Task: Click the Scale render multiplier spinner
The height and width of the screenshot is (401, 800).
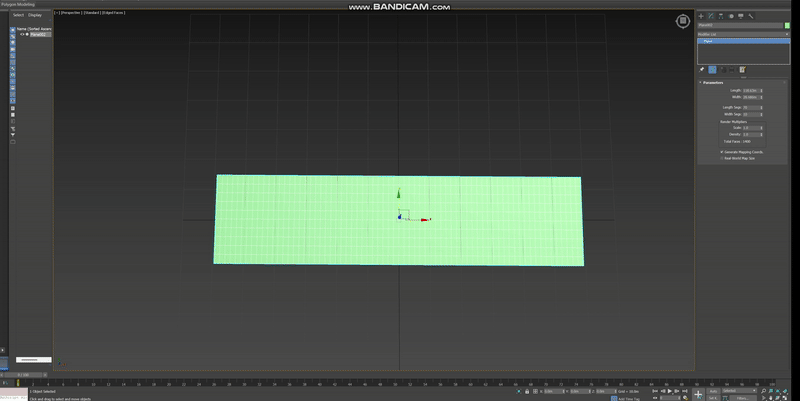Action: point(761,128)
